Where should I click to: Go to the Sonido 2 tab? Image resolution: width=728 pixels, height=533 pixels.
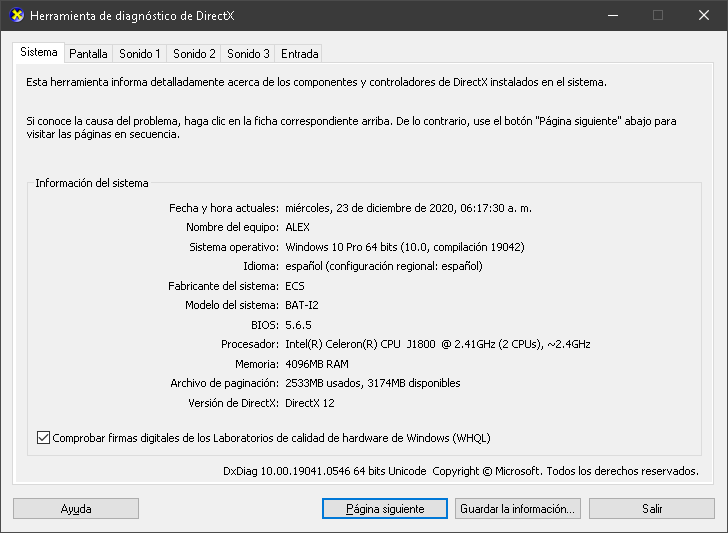tap(194, 54)
